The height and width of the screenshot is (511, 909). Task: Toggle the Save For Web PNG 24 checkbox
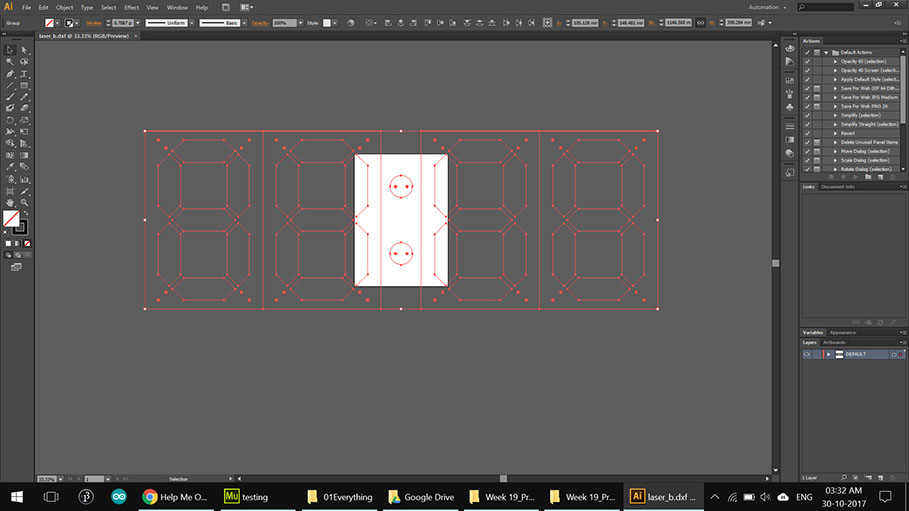[807, 106]
